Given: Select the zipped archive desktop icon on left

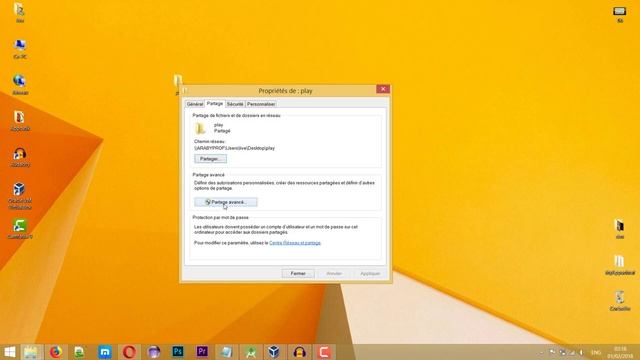Looking at the screenshot, I should [20, 121].
